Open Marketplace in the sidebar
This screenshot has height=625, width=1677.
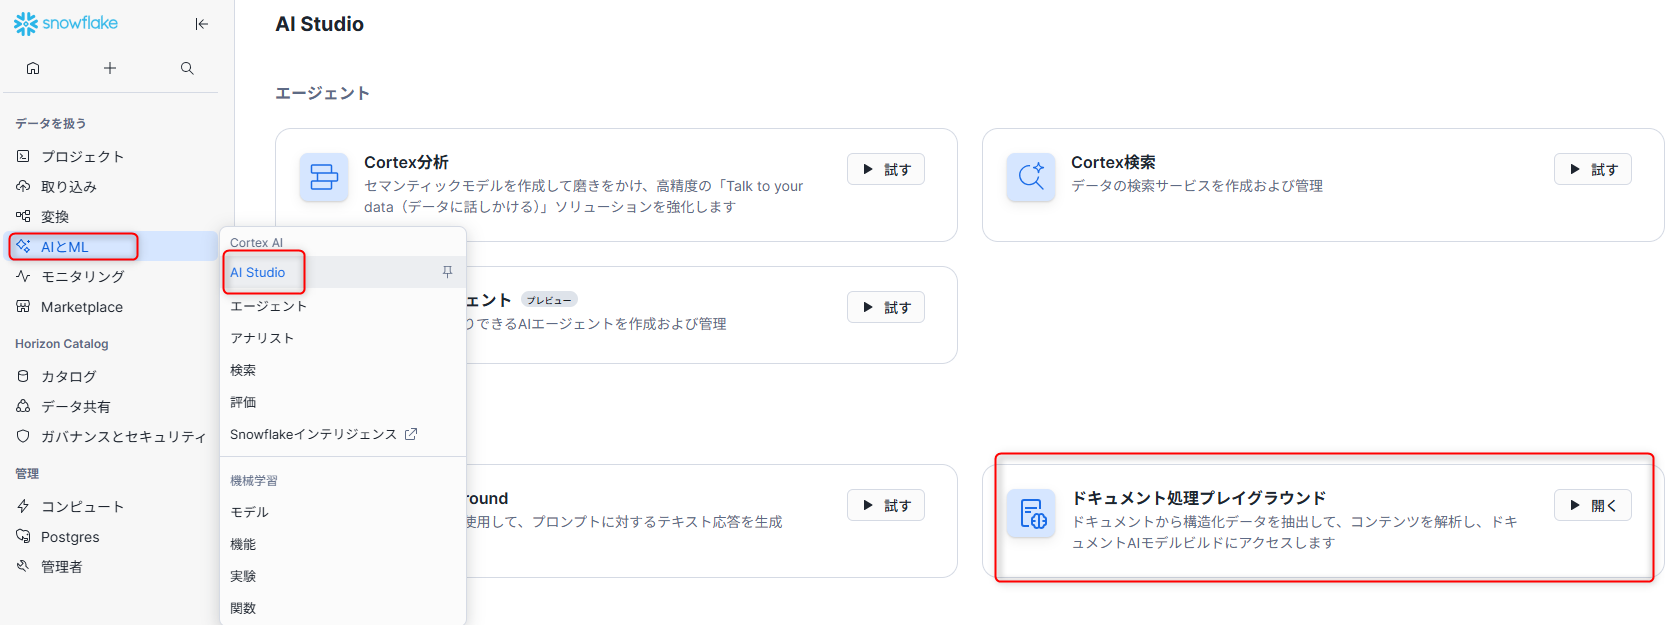tap(111, 306)
